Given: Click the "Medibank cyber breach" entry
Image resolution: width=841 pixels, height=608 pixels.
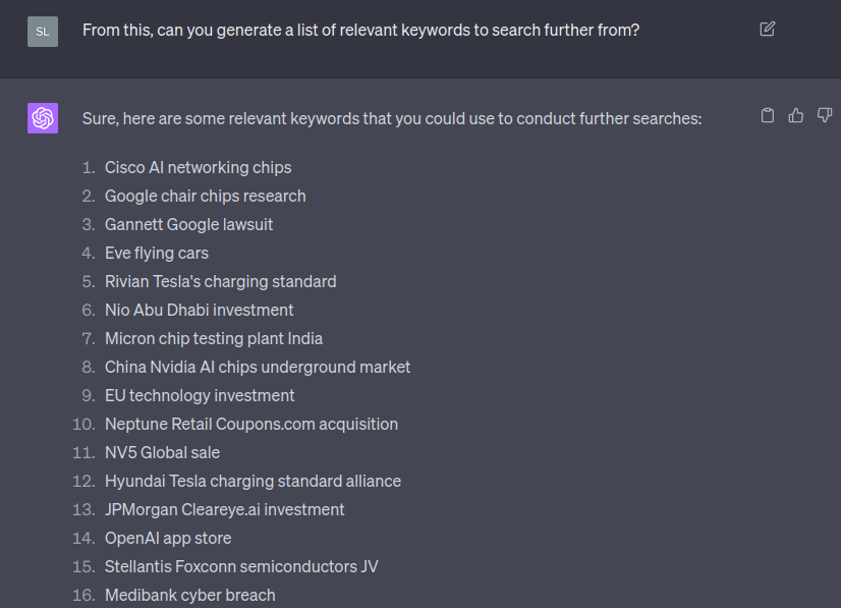Looking at the screenshot, I should click(x=190, y=595).
